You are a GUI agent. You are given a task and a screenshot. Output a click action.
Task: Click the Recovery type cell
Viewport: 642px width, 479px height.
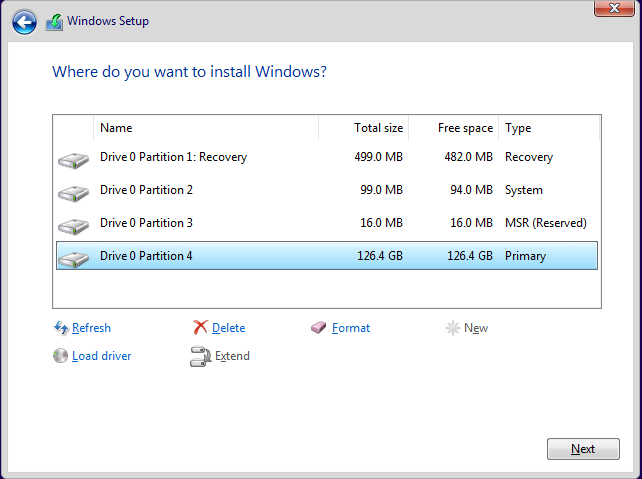529,157
